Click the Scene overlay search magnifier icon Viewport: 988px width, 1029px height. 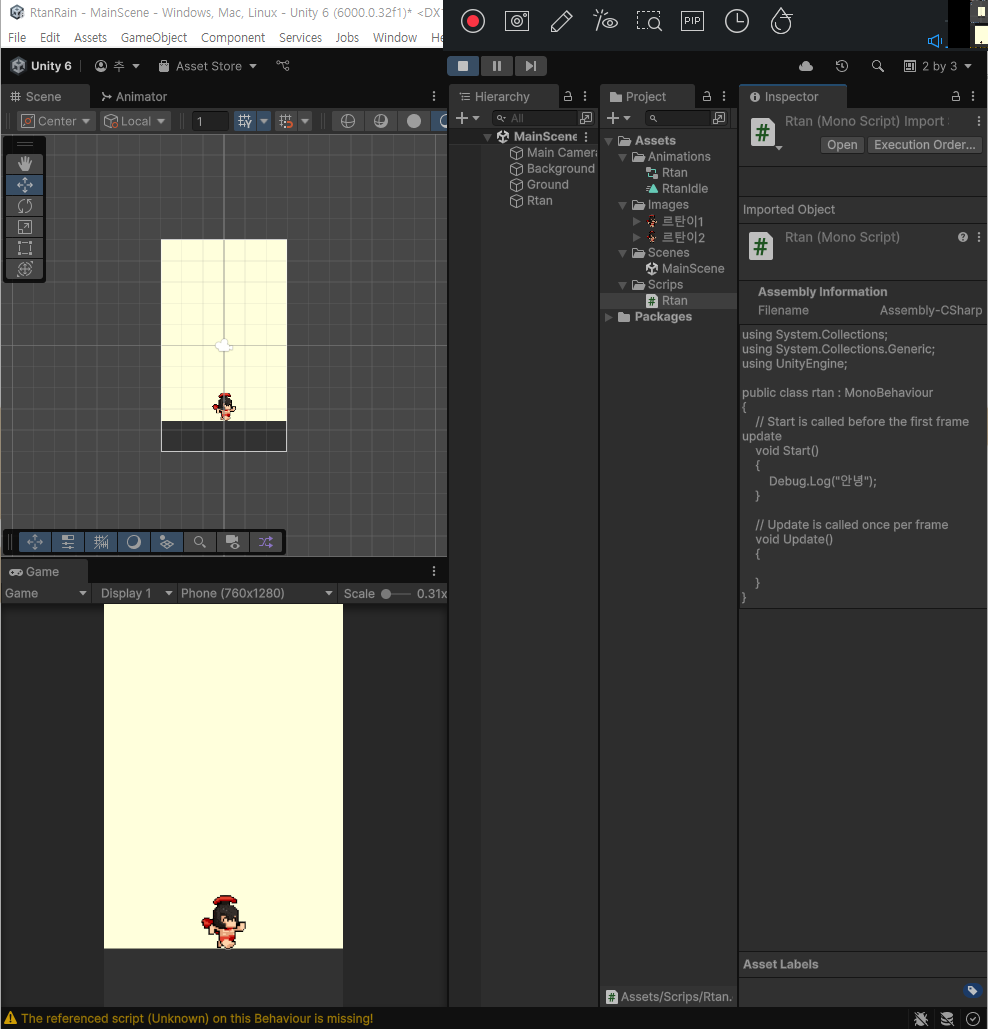tap(199, 542)
